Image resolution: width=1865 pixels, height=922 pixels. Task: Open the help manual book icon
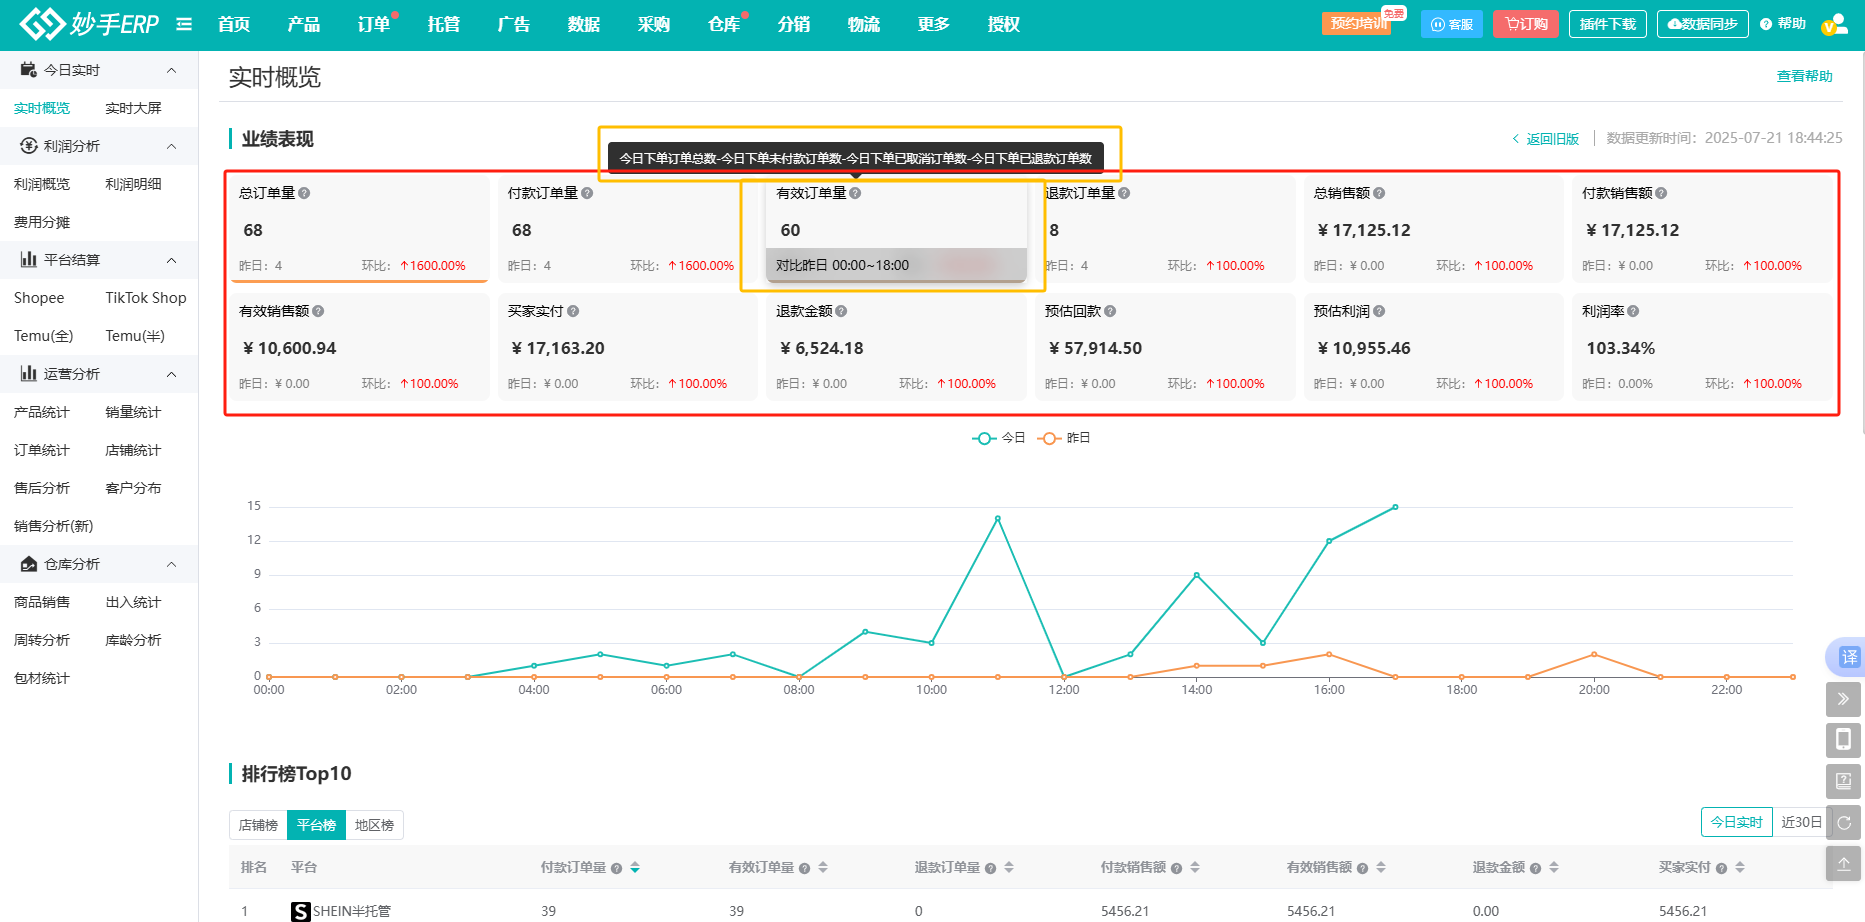pos(1843,781)
